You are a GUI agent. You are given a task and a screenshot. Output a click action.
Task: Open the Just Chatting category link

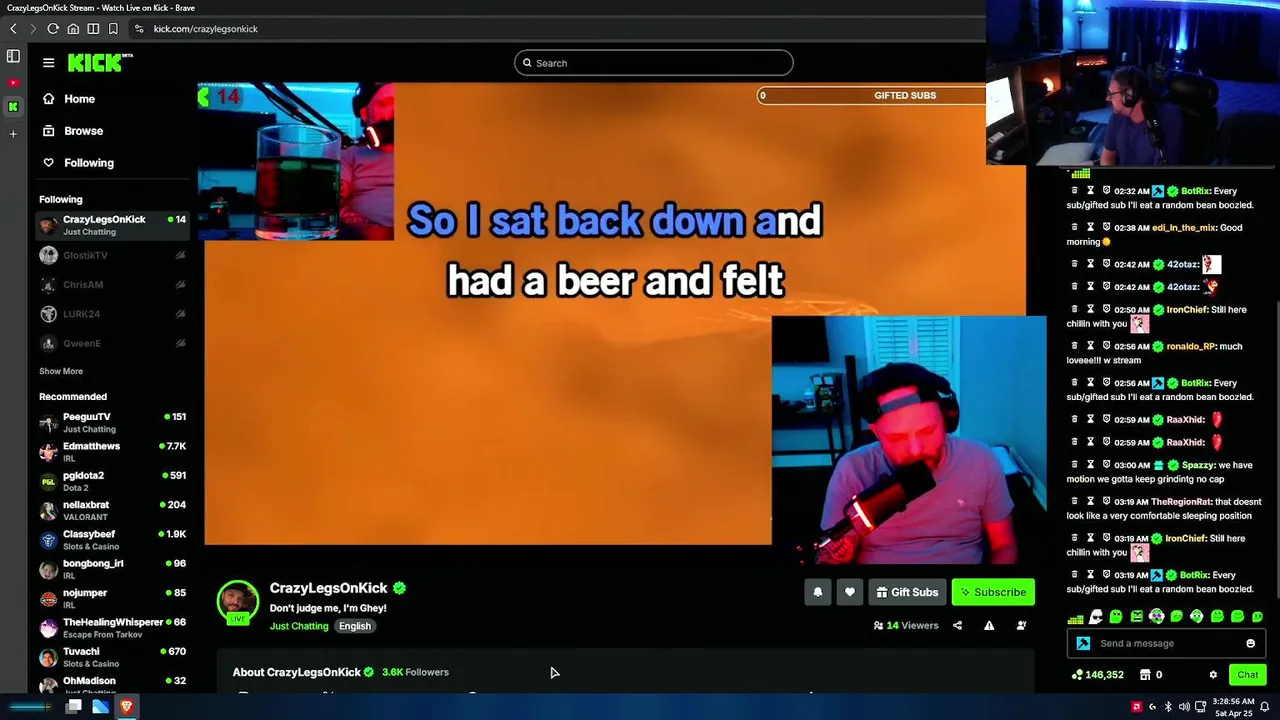[x=299, y=626]
